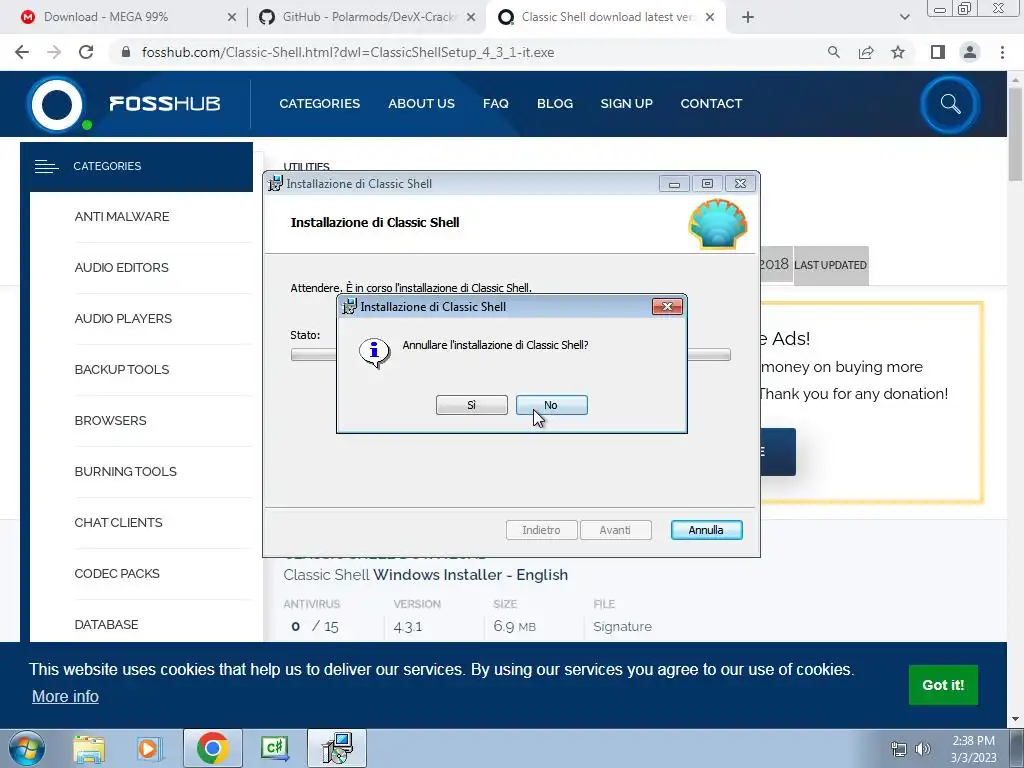Go back in Chrome browser
This screenshot has height=768, width=1024.
click(x=22, y=52)
